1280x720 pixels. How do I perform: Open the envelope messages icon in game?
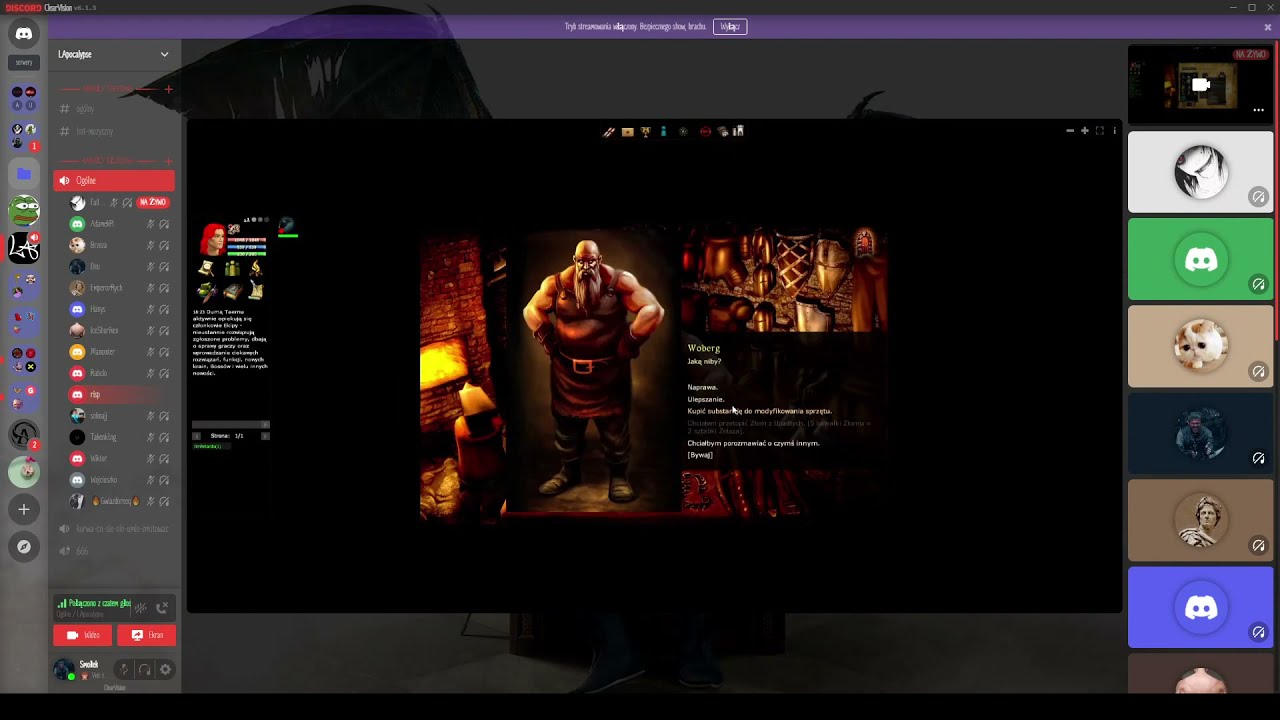point(628,131)
